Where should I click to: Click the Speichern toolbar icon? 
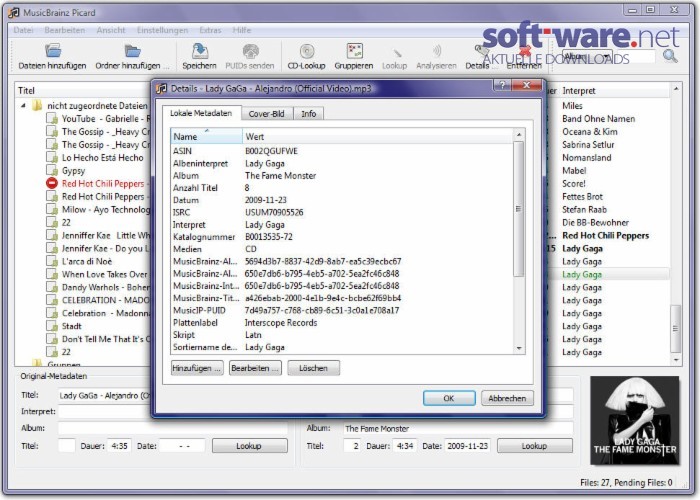(x=200, y=50)
